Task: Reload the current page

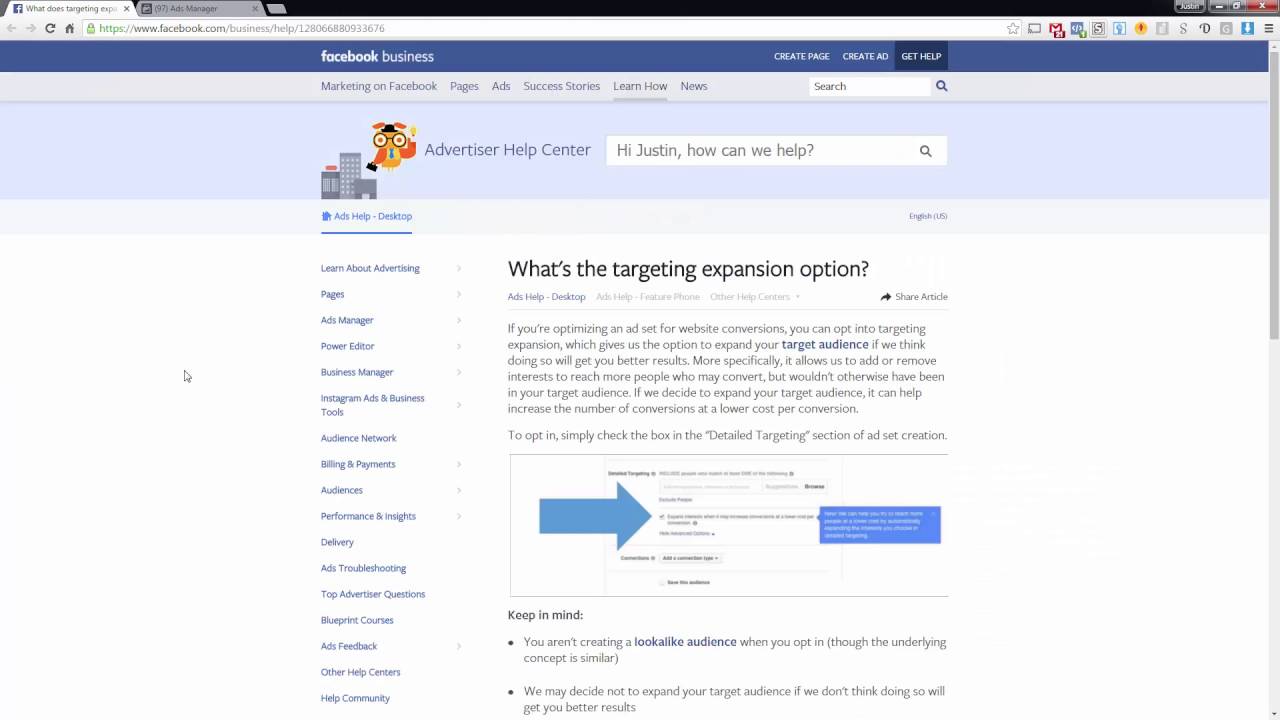Action: click(x=50, y=28)
